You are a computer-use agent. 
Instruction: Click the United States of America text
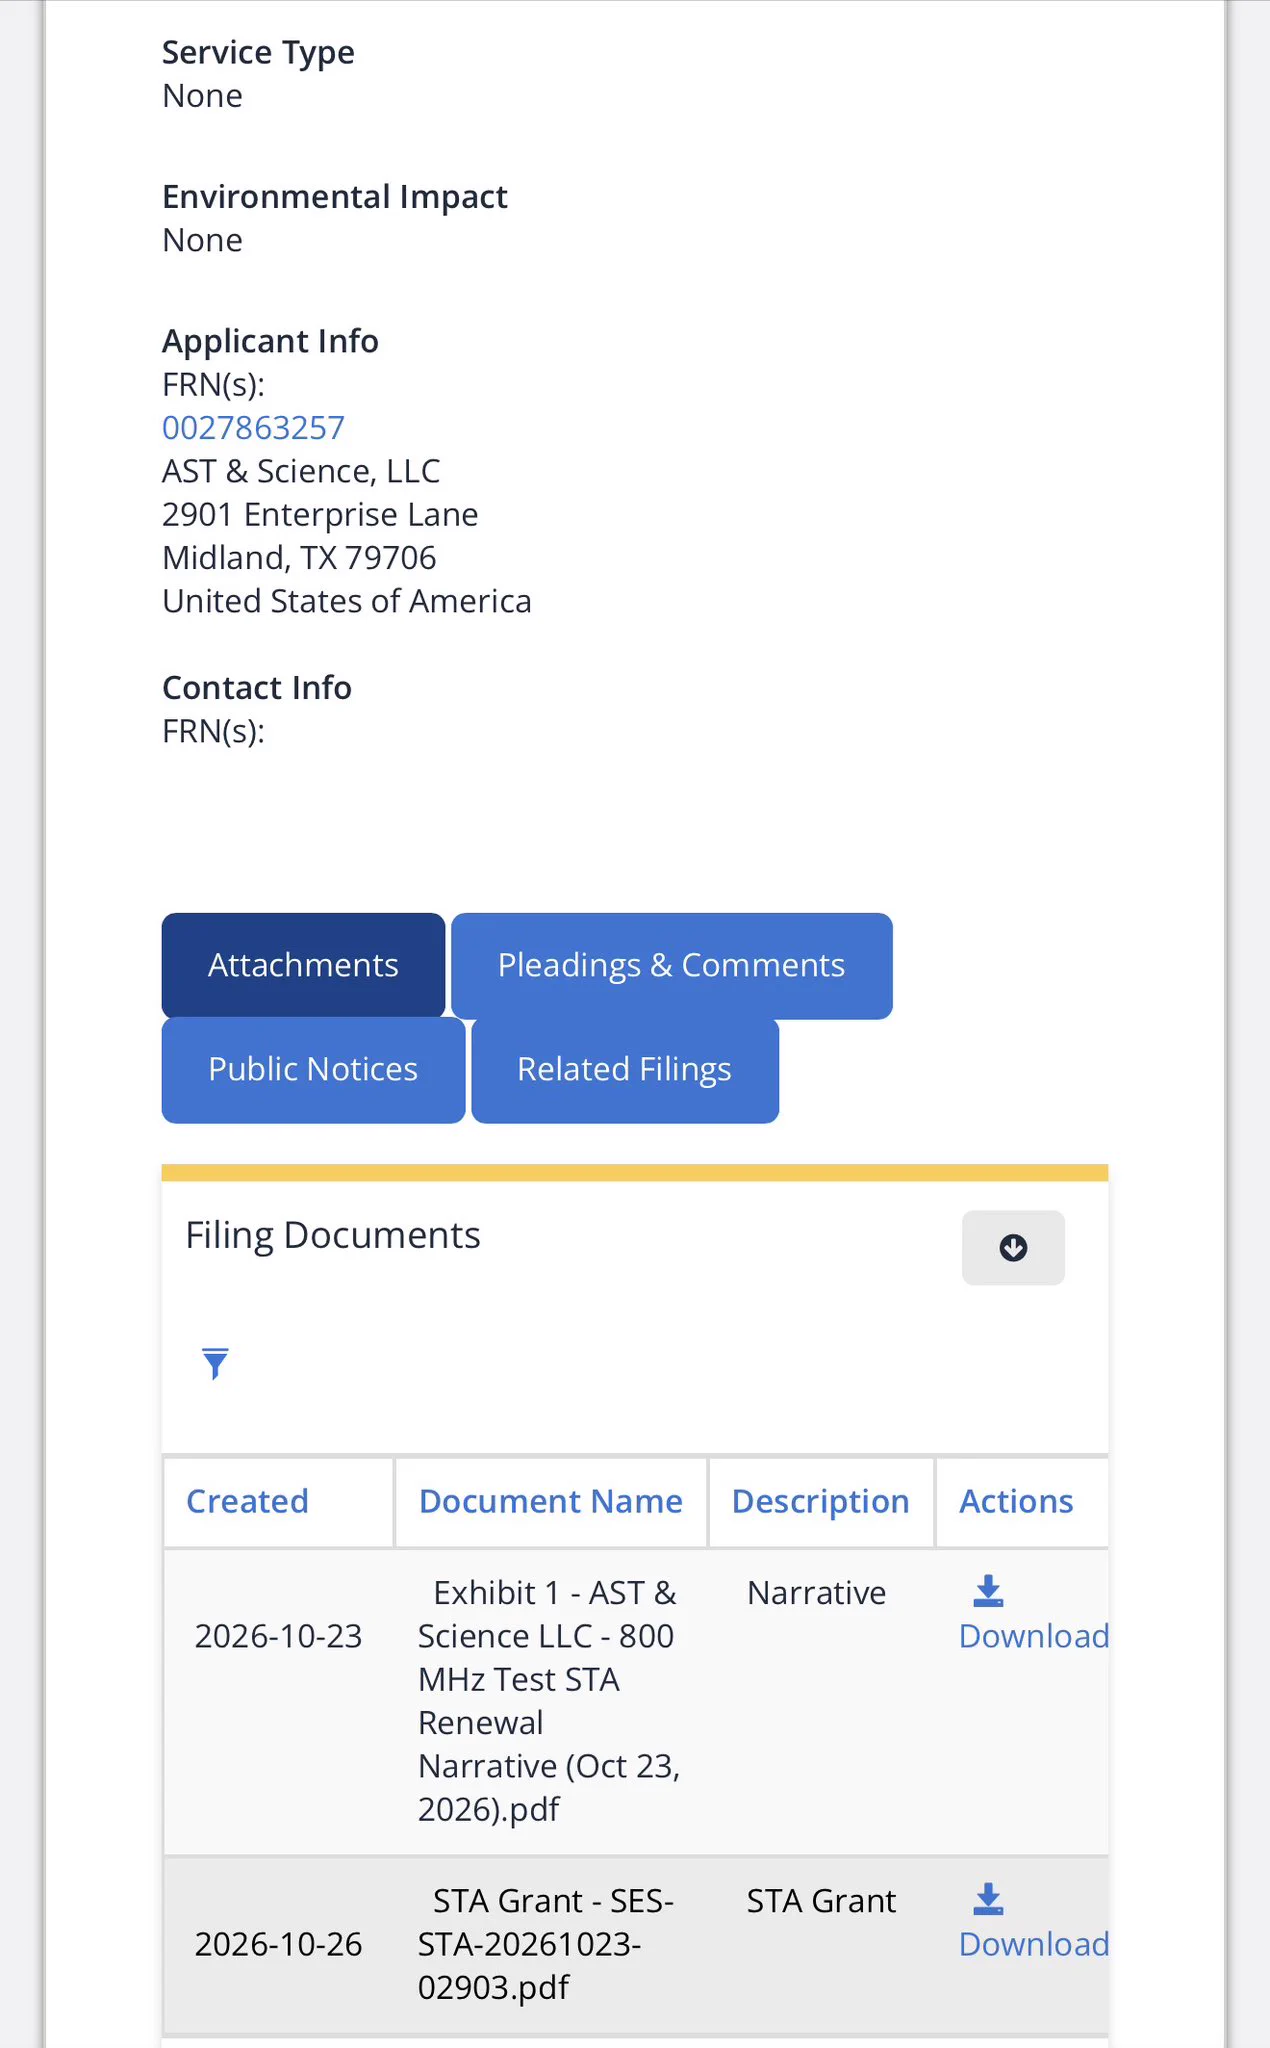pos(347,601)
